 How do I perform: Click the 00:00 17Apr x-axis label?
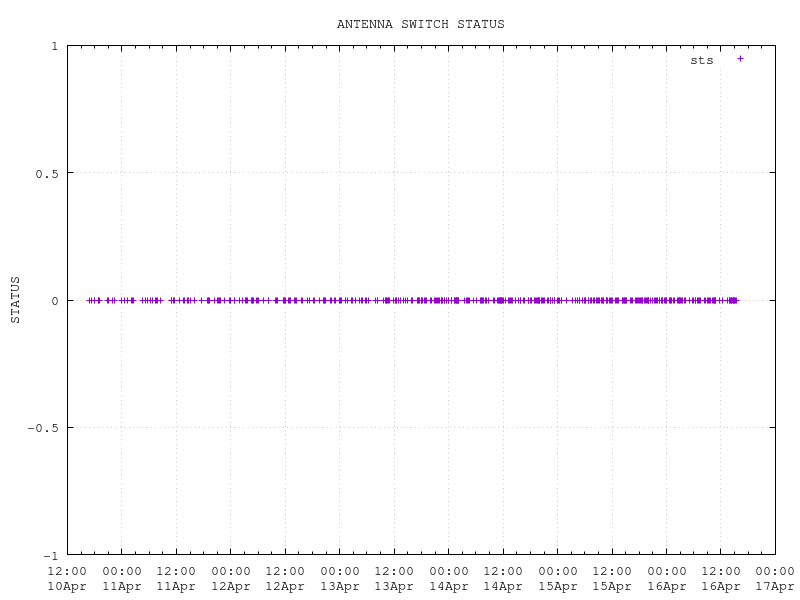(x=775, y=578)
